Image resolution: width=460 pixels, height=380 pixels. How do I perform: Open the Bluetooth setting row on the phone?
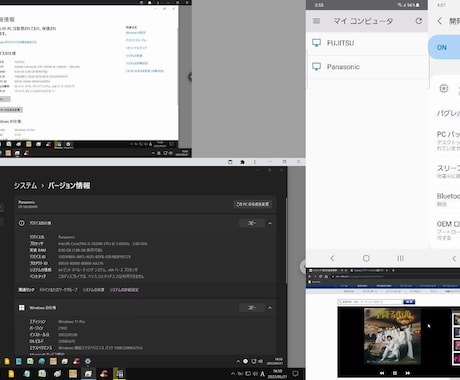coord(448,199)
